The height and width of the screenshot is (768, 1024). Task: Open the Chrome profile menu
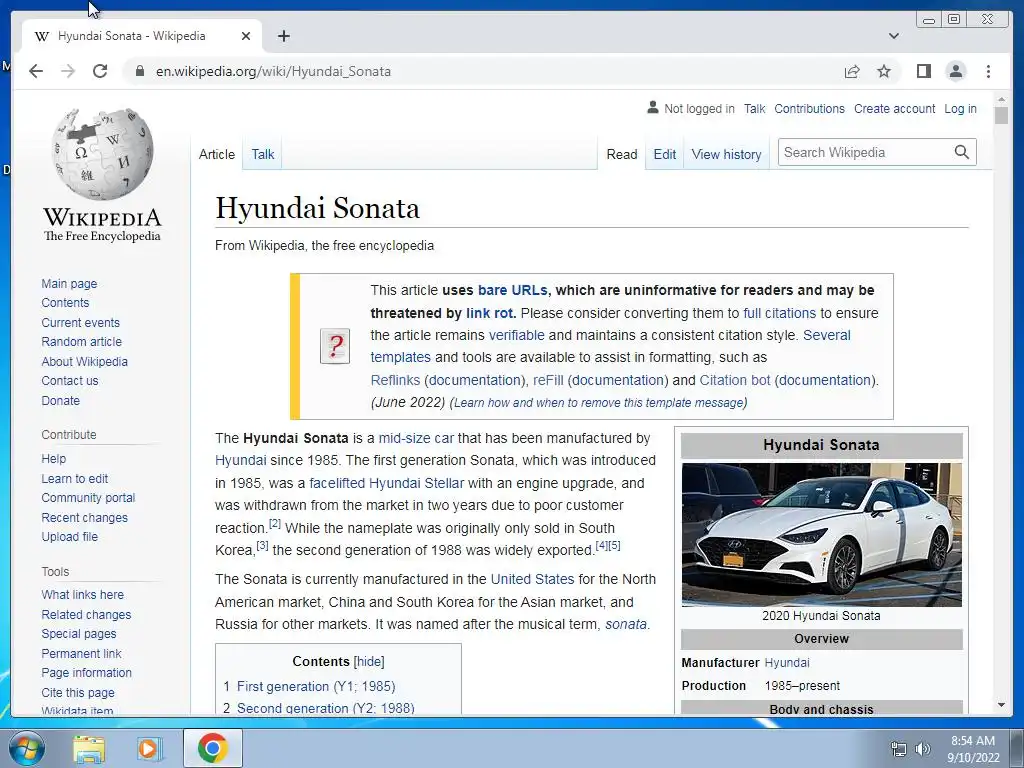click(955, 71)
